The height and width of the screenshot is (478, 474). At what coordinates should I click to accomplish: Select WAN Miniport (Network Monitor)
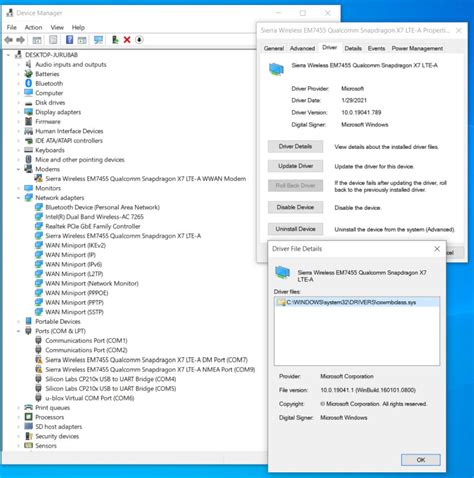click(92, 283)
